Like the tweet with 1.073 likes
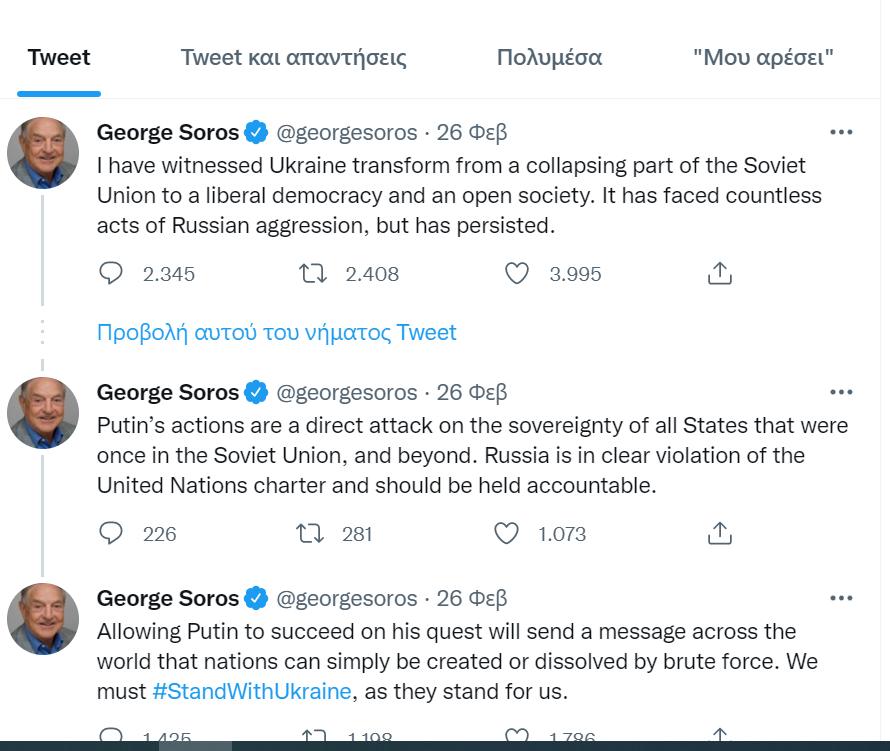This screenshot has height=751, width=890. coord(507,534)
